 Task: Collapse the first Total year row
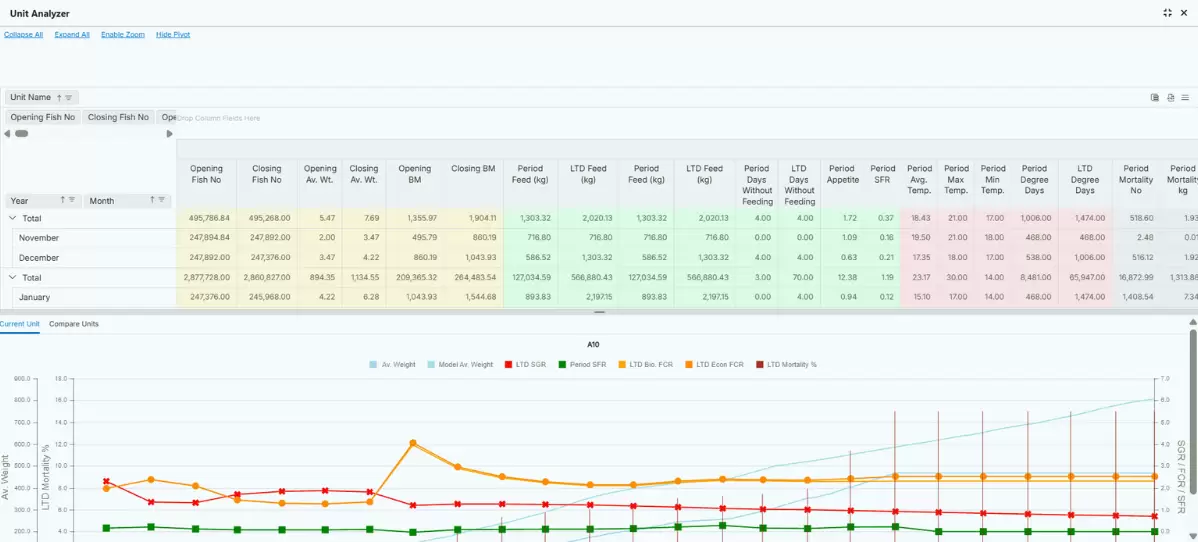point(12,219)
